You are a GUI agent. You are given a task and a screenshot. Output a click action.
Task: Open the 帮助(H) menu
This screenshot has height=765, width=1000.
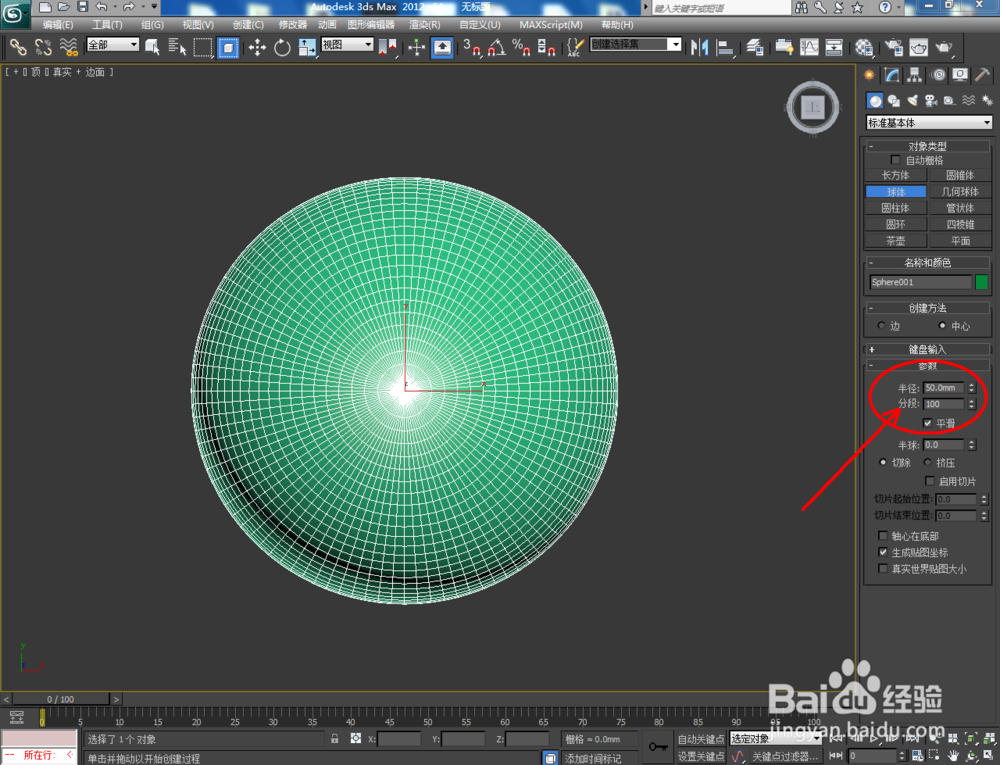pyautogui.click(x=617, y=25)
